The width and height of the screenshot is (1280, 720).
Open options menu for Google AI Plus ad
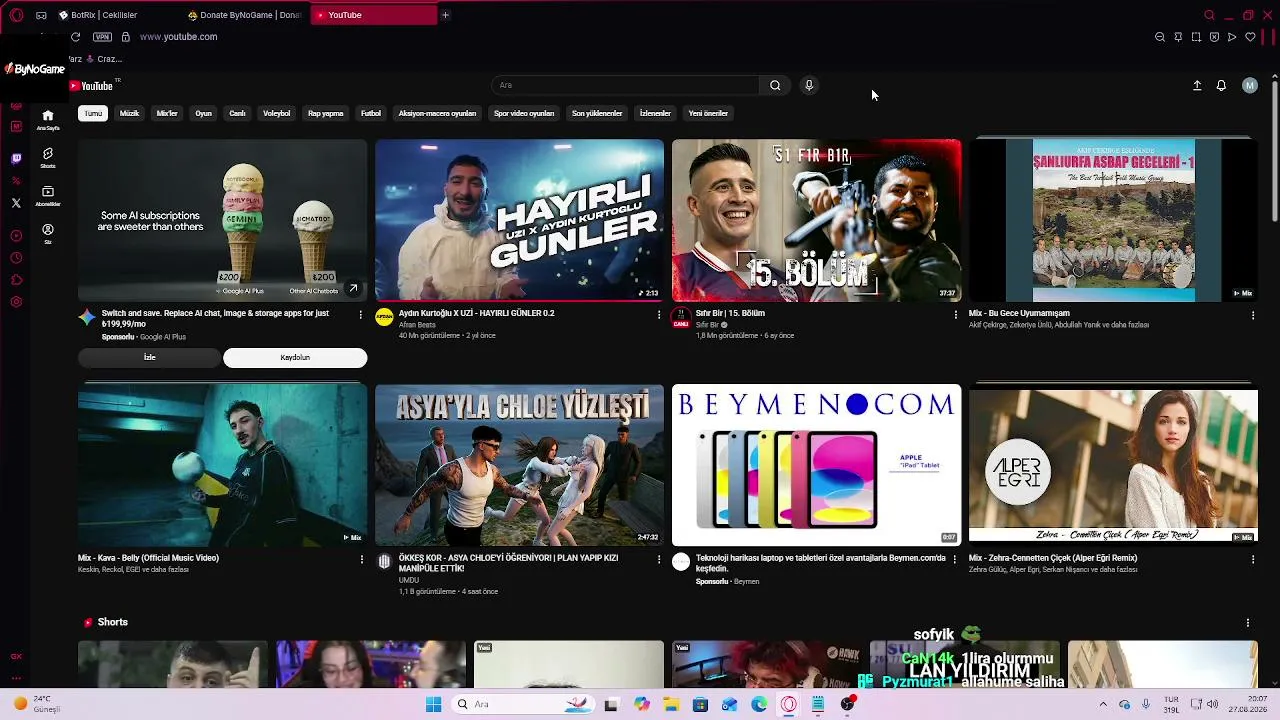tap(361, 314)
